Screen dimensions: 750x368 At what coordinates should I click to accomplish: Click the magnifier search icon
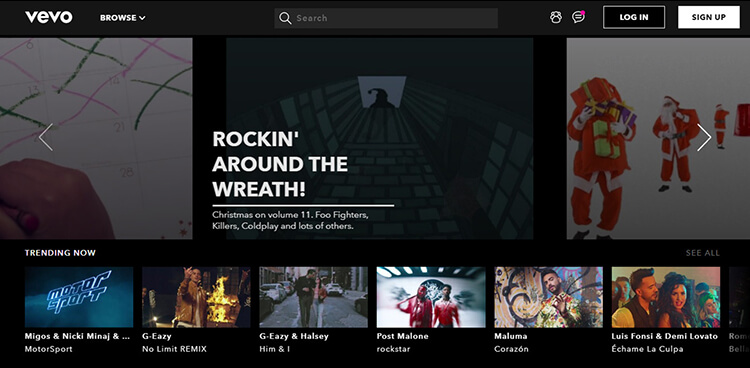click(285, 18)
